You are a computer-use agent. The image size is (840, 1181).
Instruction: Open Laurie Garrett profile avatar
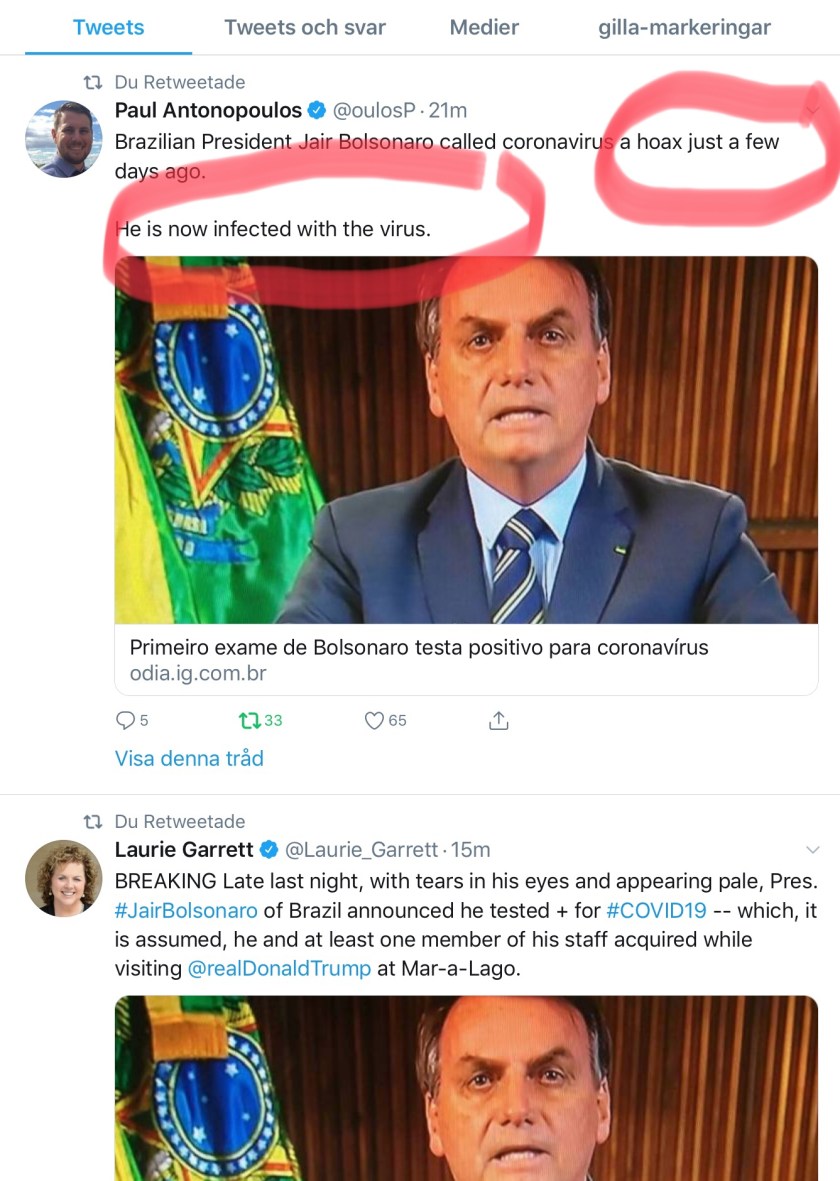tap(63, 878)
